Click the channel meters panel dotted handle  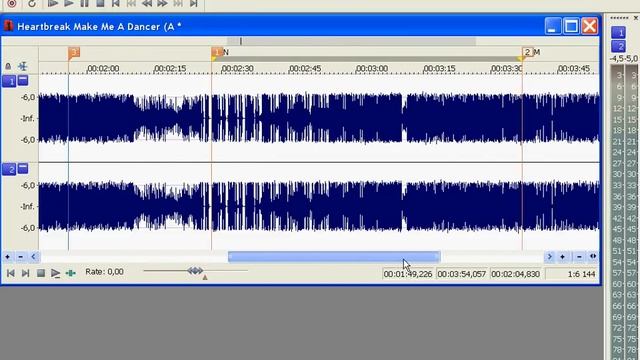(x=619, y=18)
